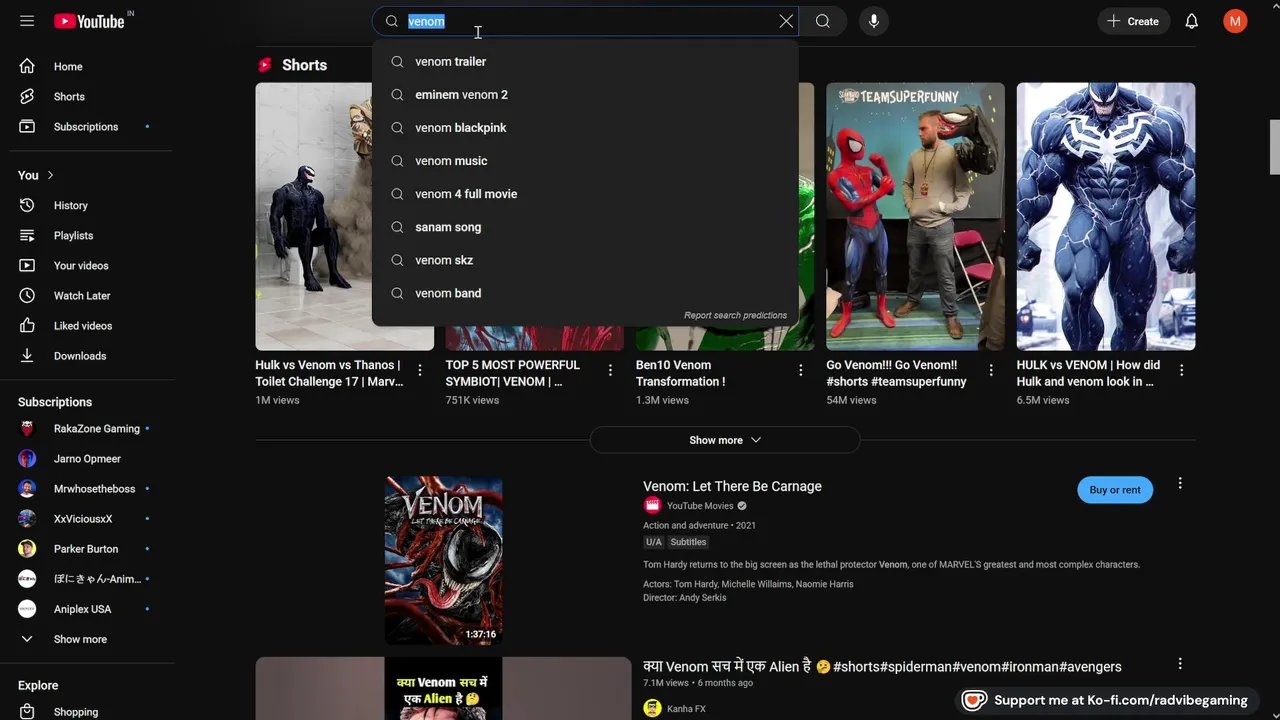This screenshot has width=1280, height=720.
Task: Open the Hindi 'क्या Venom' Alien video title
Action: pos(882,667)
